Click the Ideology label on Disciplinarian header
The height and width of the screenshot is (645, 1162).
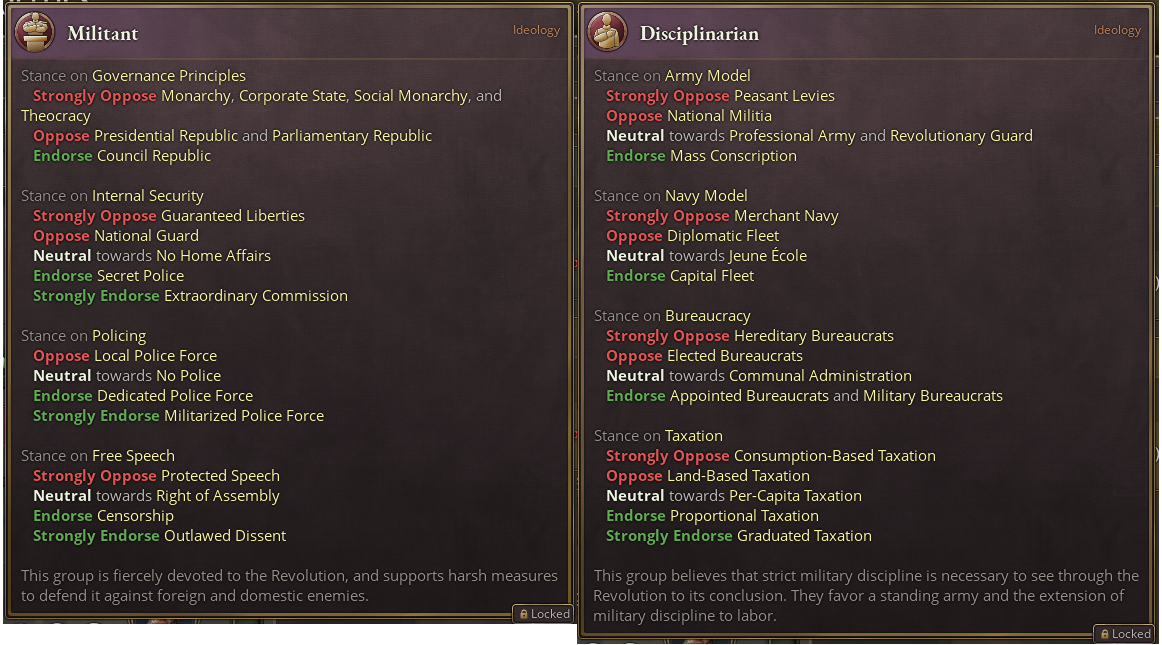click(x=1117, y=30)
